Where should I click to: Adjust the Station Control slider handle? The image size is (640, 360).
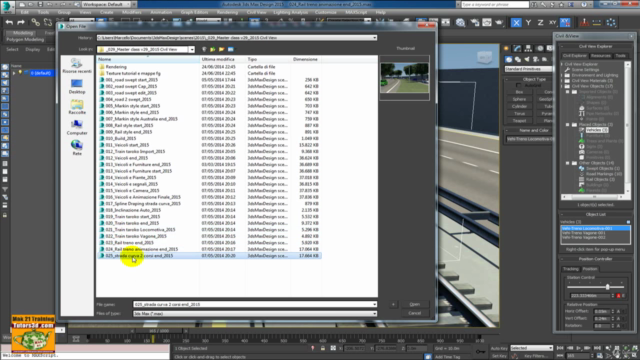click(x=607, y=287)
